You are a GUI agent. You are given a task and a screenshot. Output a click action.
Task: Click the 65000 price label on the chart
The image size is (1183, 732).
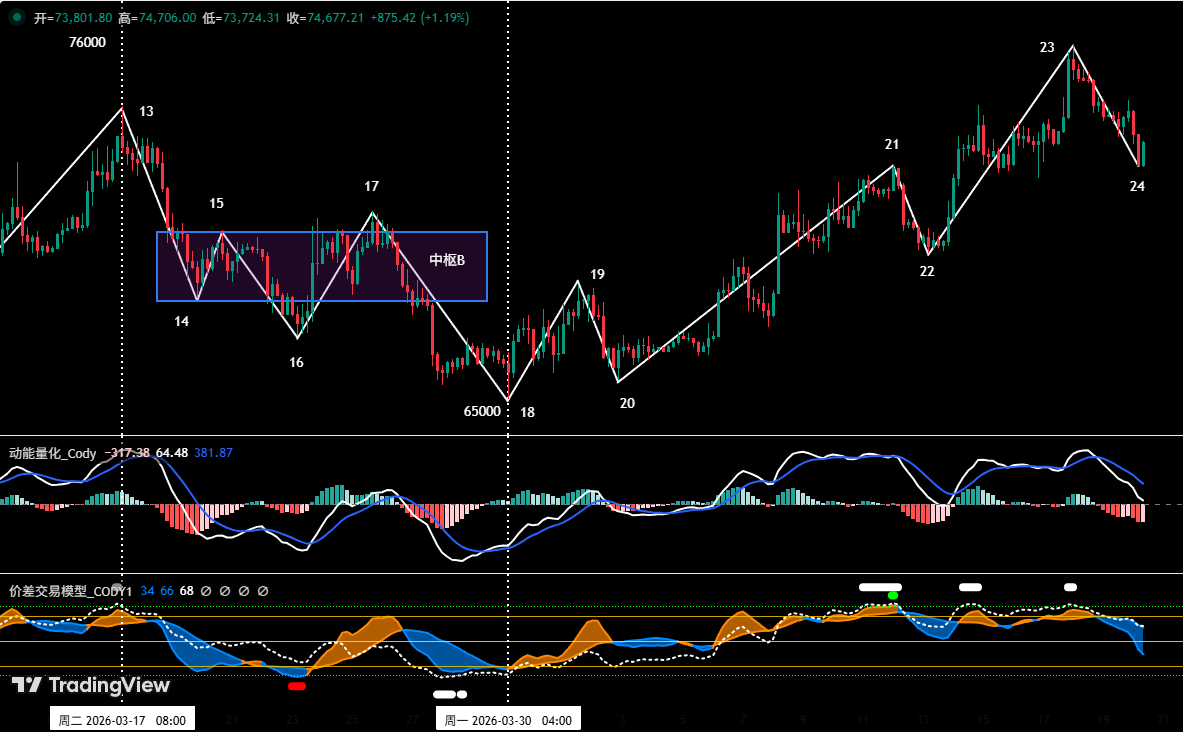[482, 411]
